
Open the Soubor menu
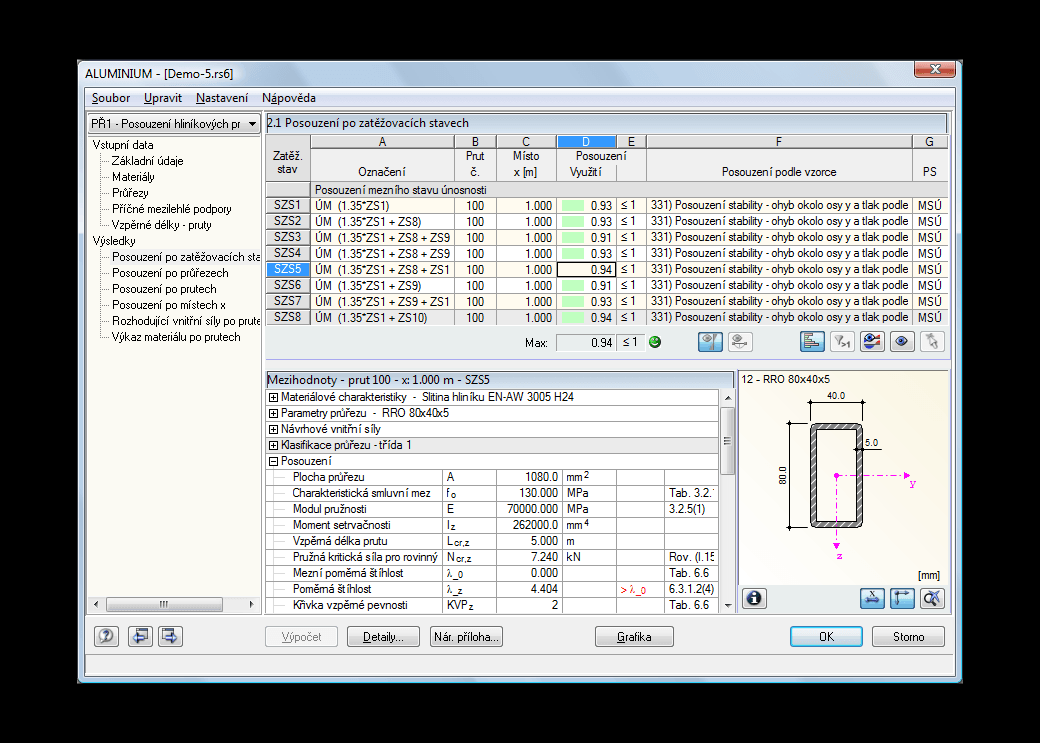coord(111,98)
